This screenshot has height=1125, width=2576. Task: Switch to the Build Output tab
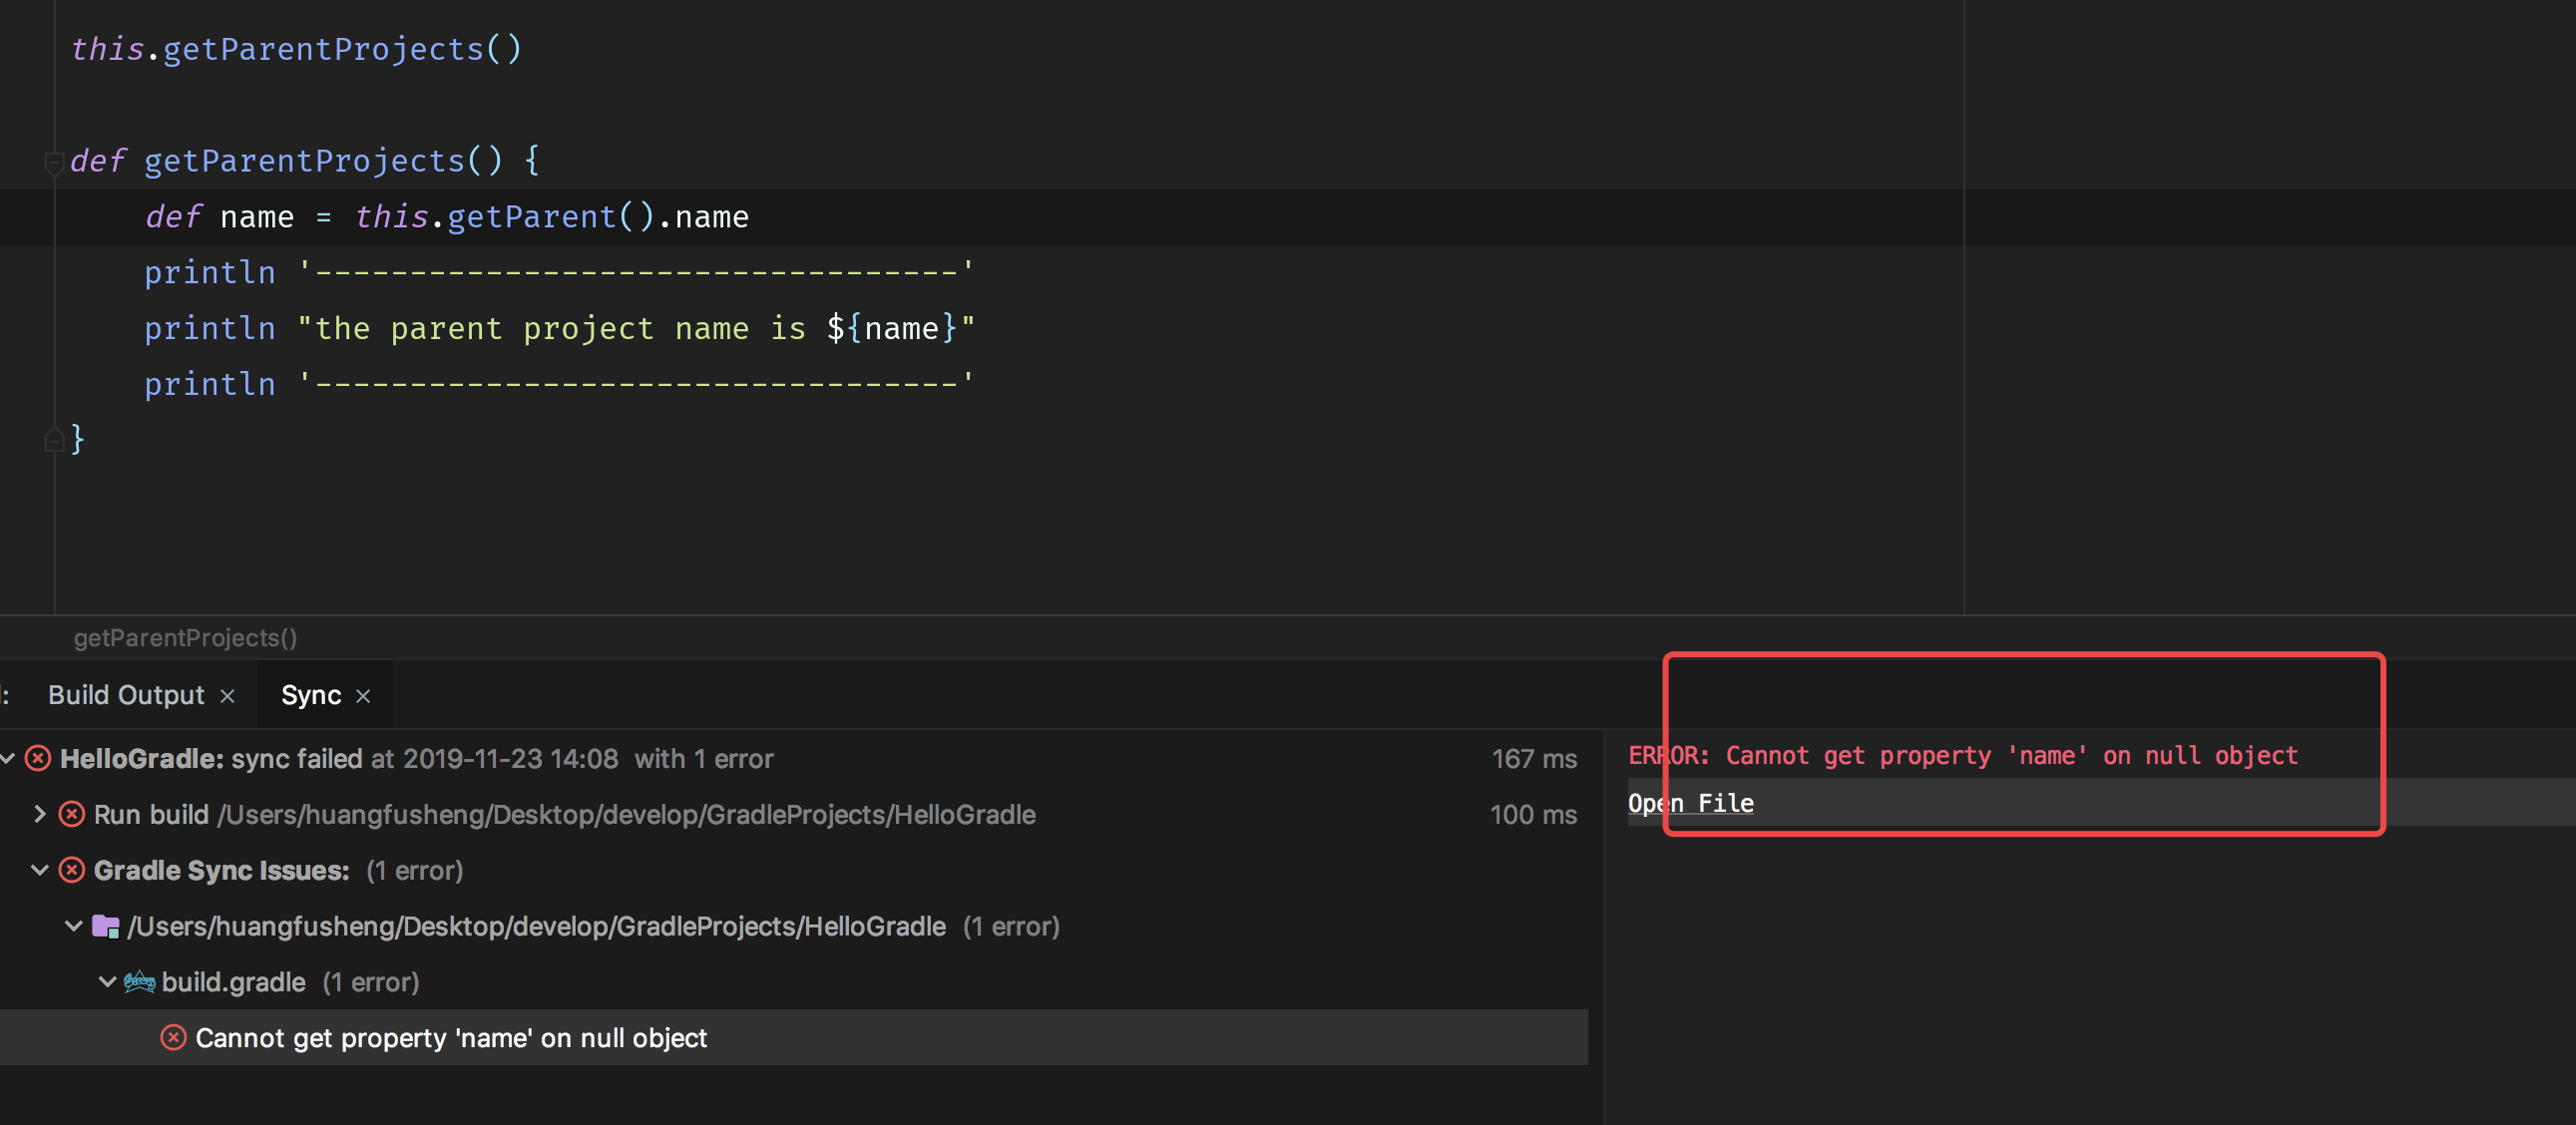(126, 695)
